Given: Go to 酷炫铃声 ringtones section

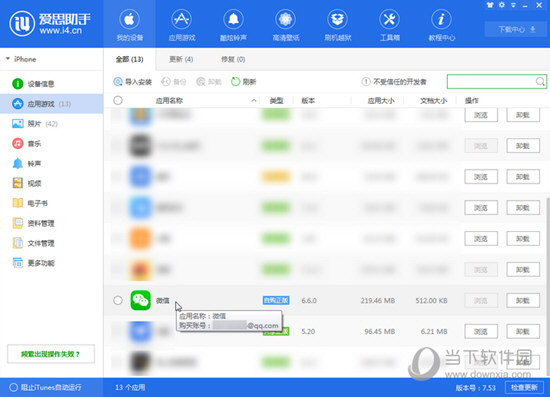Looking at the screenshot, I should (233, 25).
